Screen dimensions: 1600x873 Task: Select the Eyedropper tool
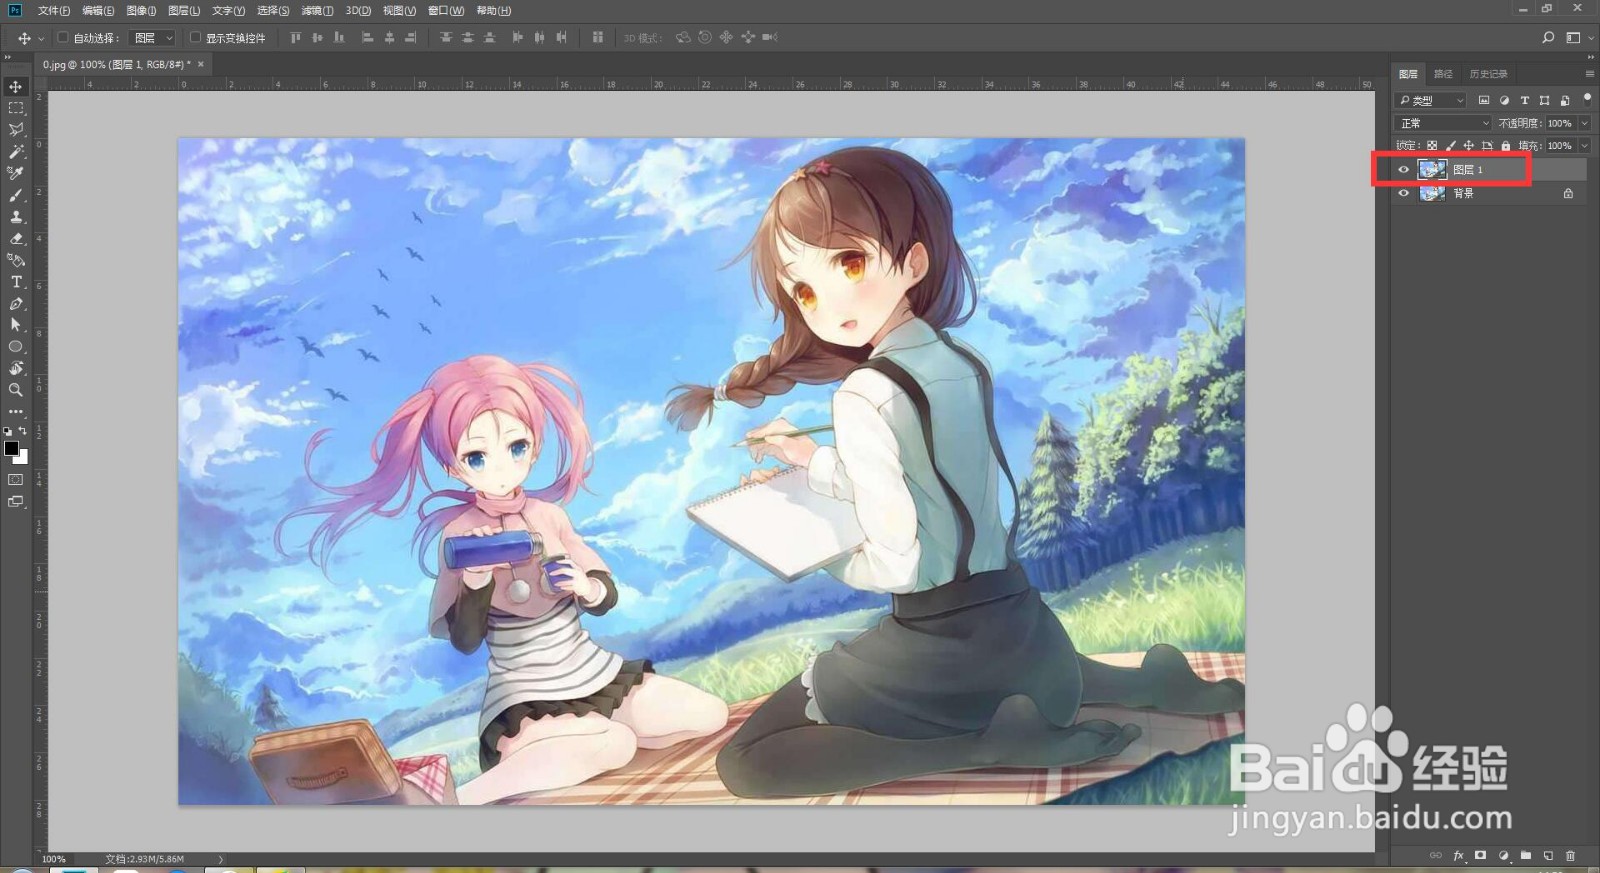tap(16, 173)
